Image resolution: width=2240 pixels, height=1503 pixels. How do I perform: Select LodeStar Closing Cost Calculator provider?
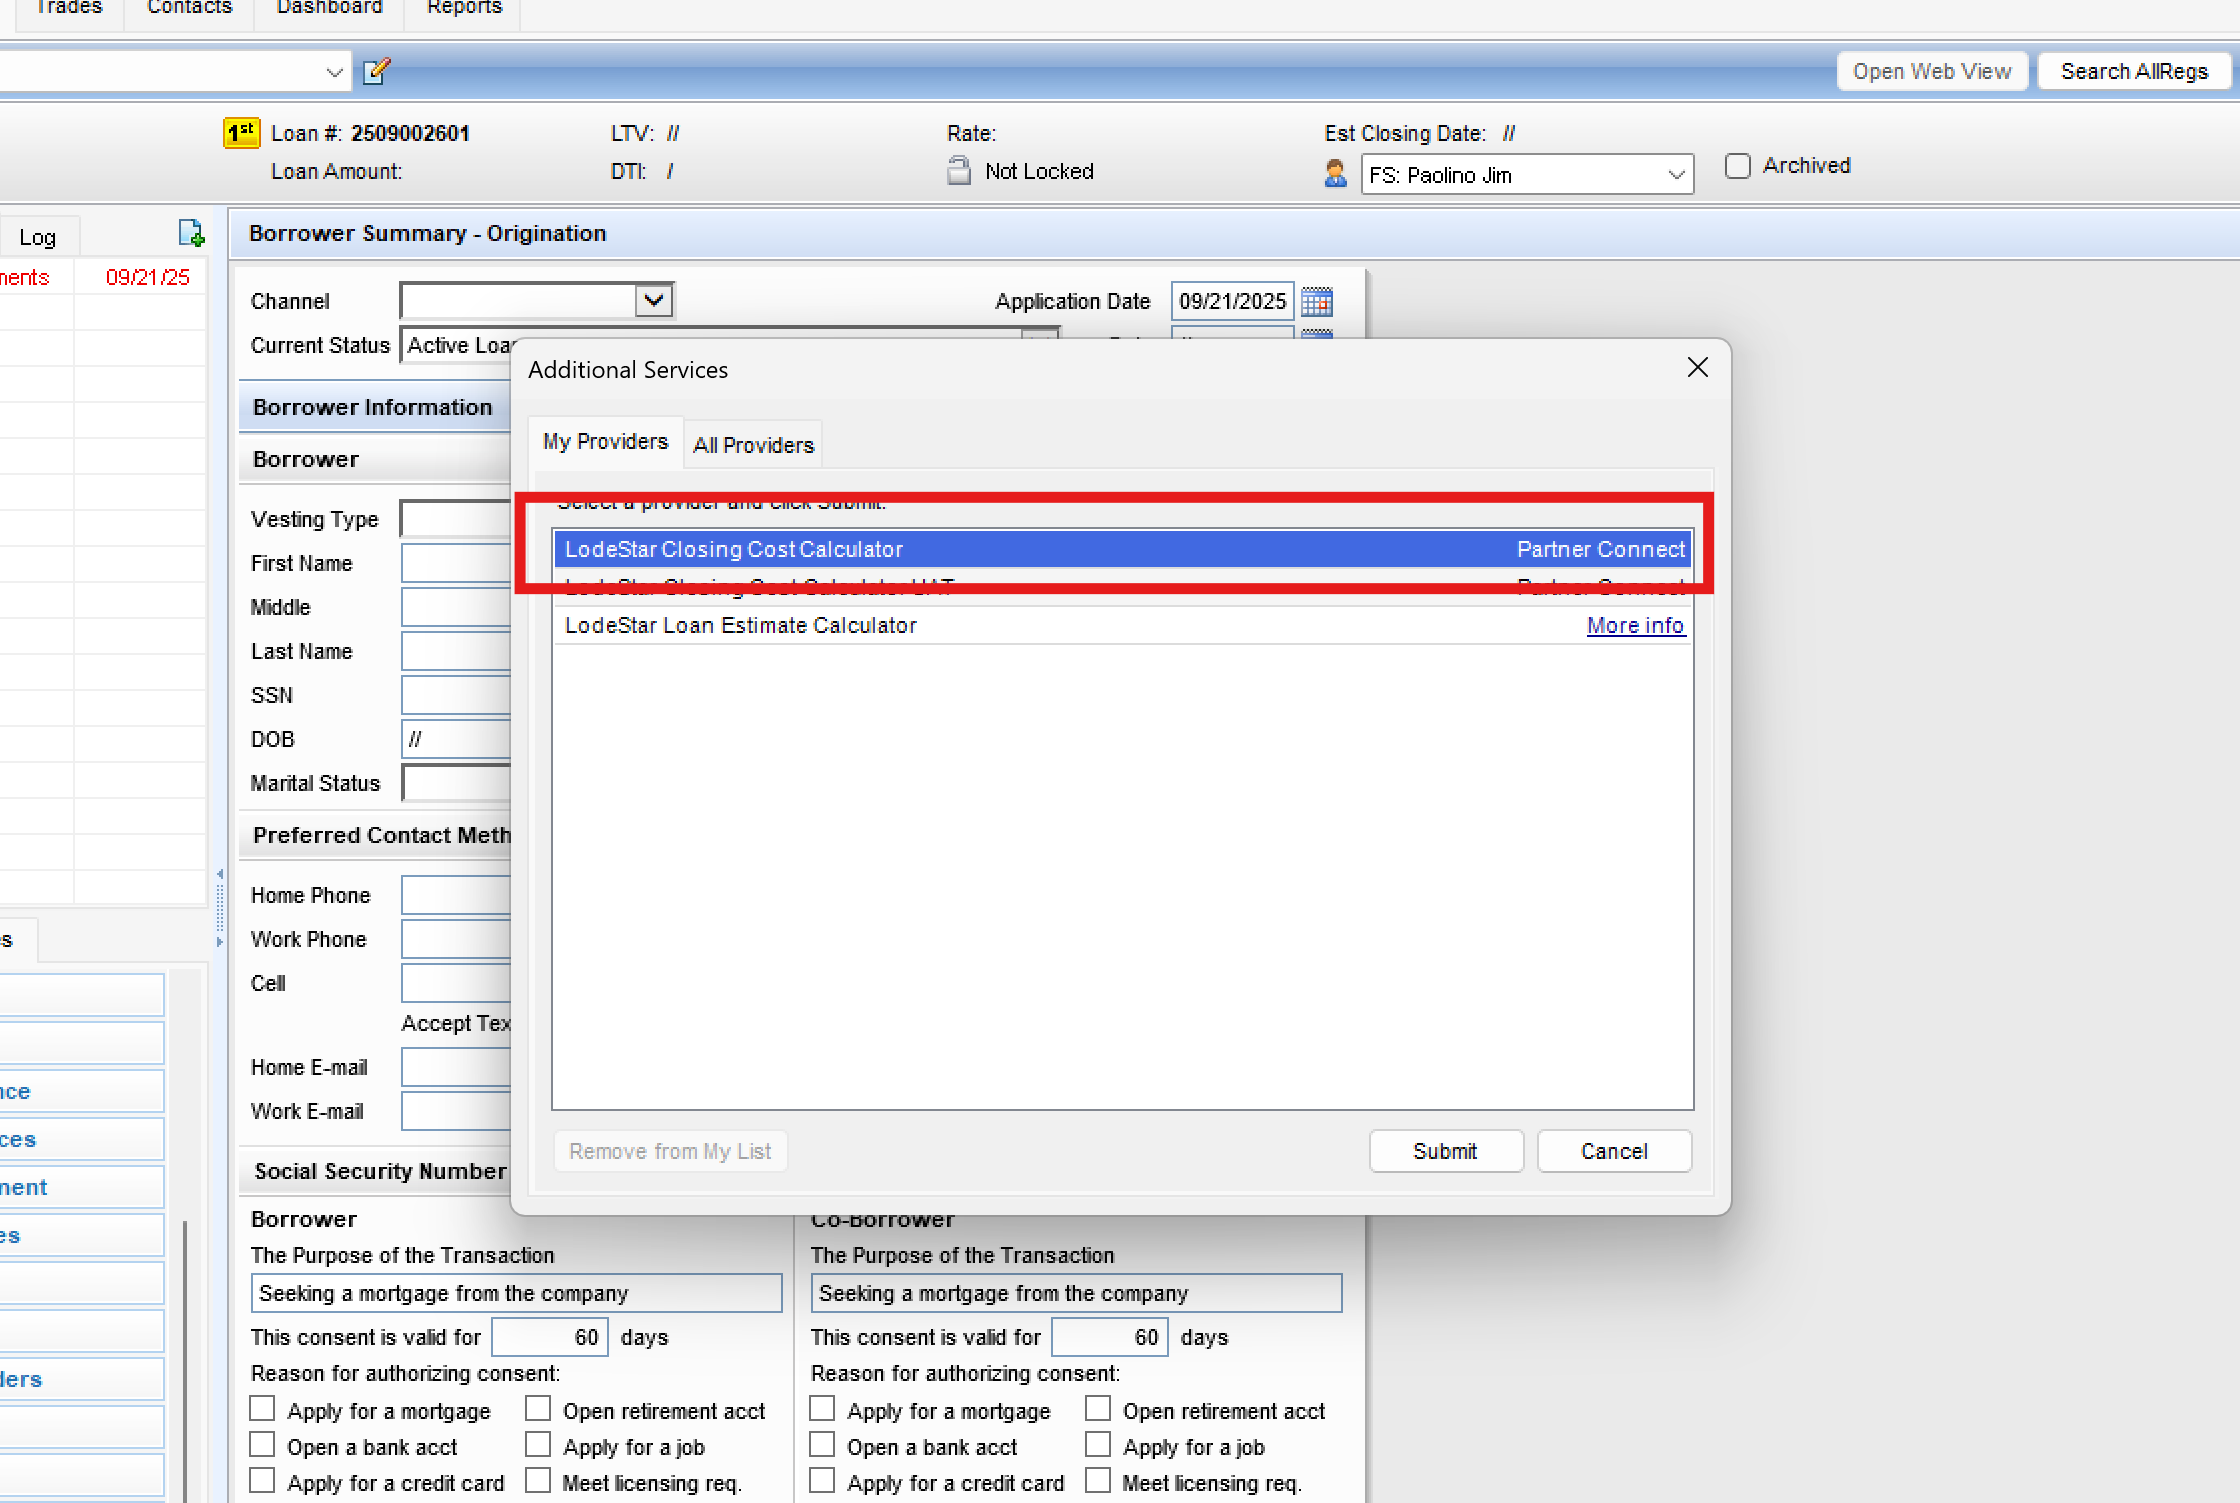(1122, 549)
